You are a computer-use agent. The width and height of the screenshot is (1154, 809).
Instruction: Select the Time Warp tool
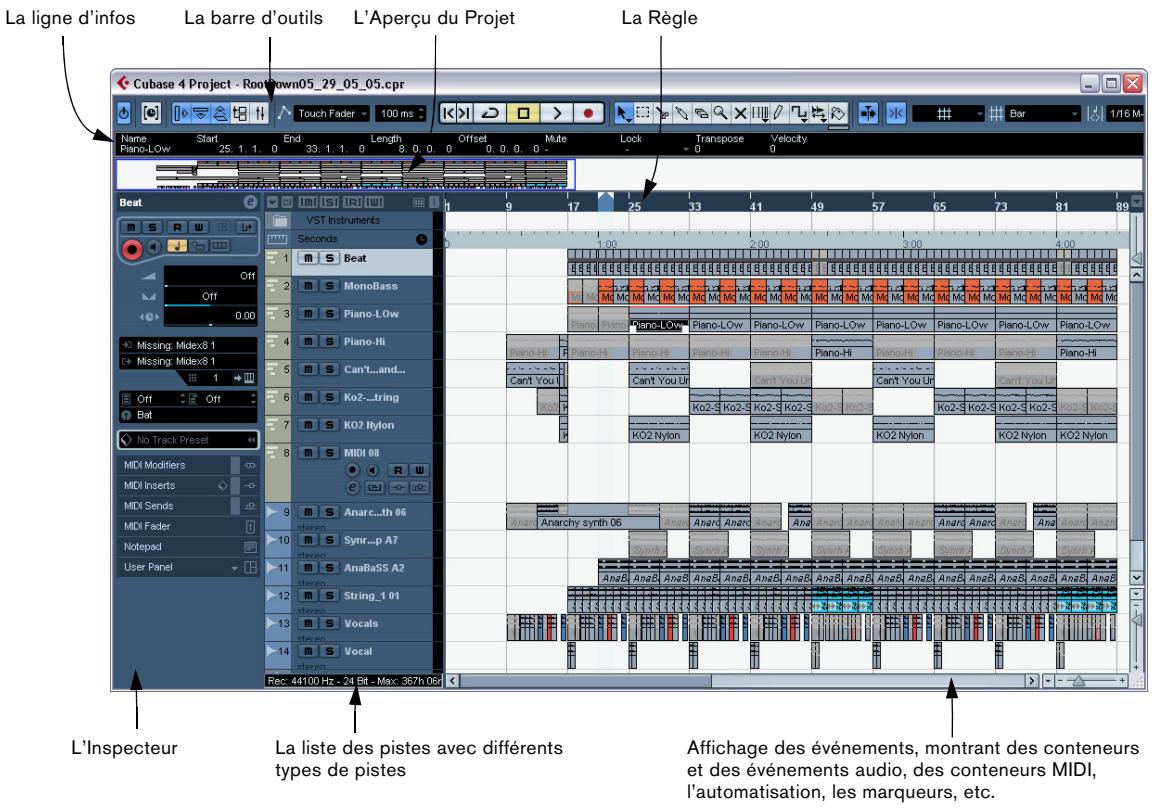coord(760,113)
